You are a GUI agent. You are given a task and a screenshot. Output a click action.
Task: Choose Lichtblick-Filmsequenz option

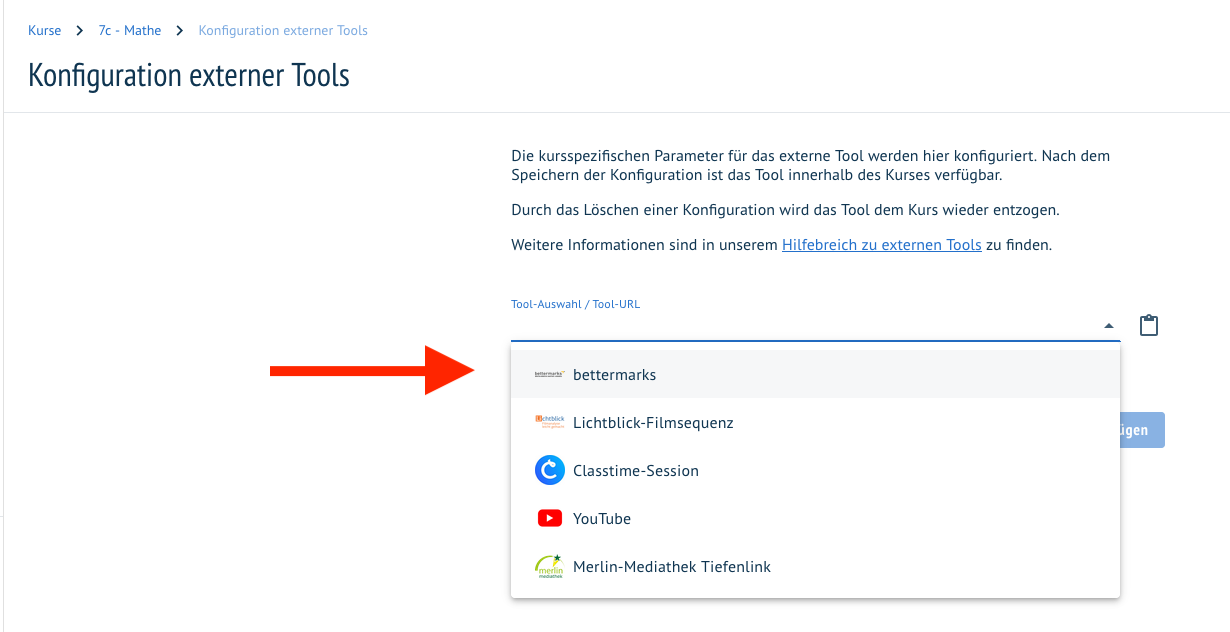pos(816,422)
